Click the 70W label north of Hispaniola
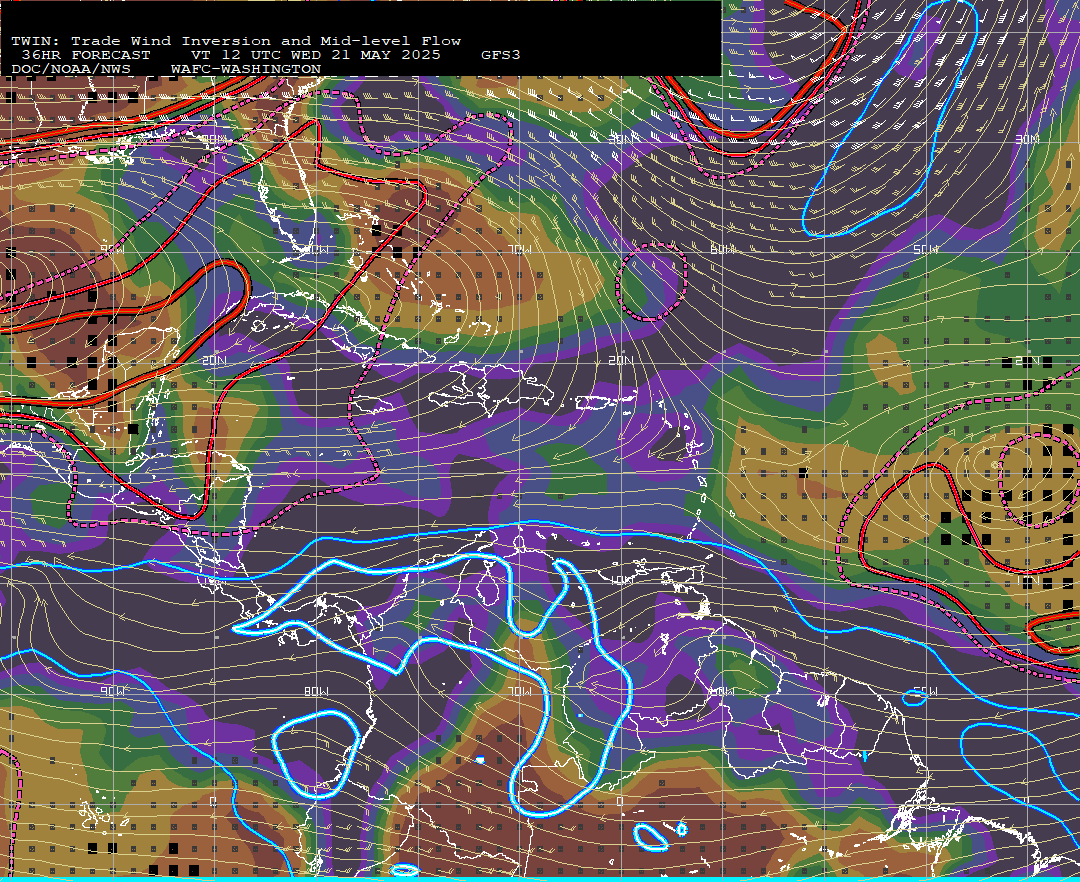This screenshot has width=1080, height=882. (521, 249)
